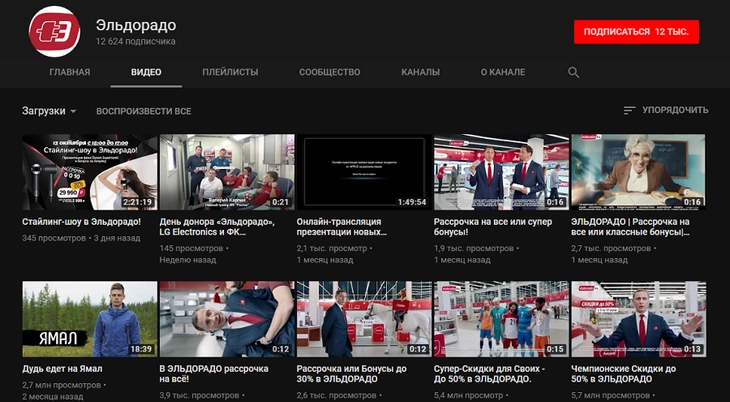This screenshot has width=730, height=402.
Task: Open the channel search magnifier icon
Action: pyautogui.click(x=574, y=72)
